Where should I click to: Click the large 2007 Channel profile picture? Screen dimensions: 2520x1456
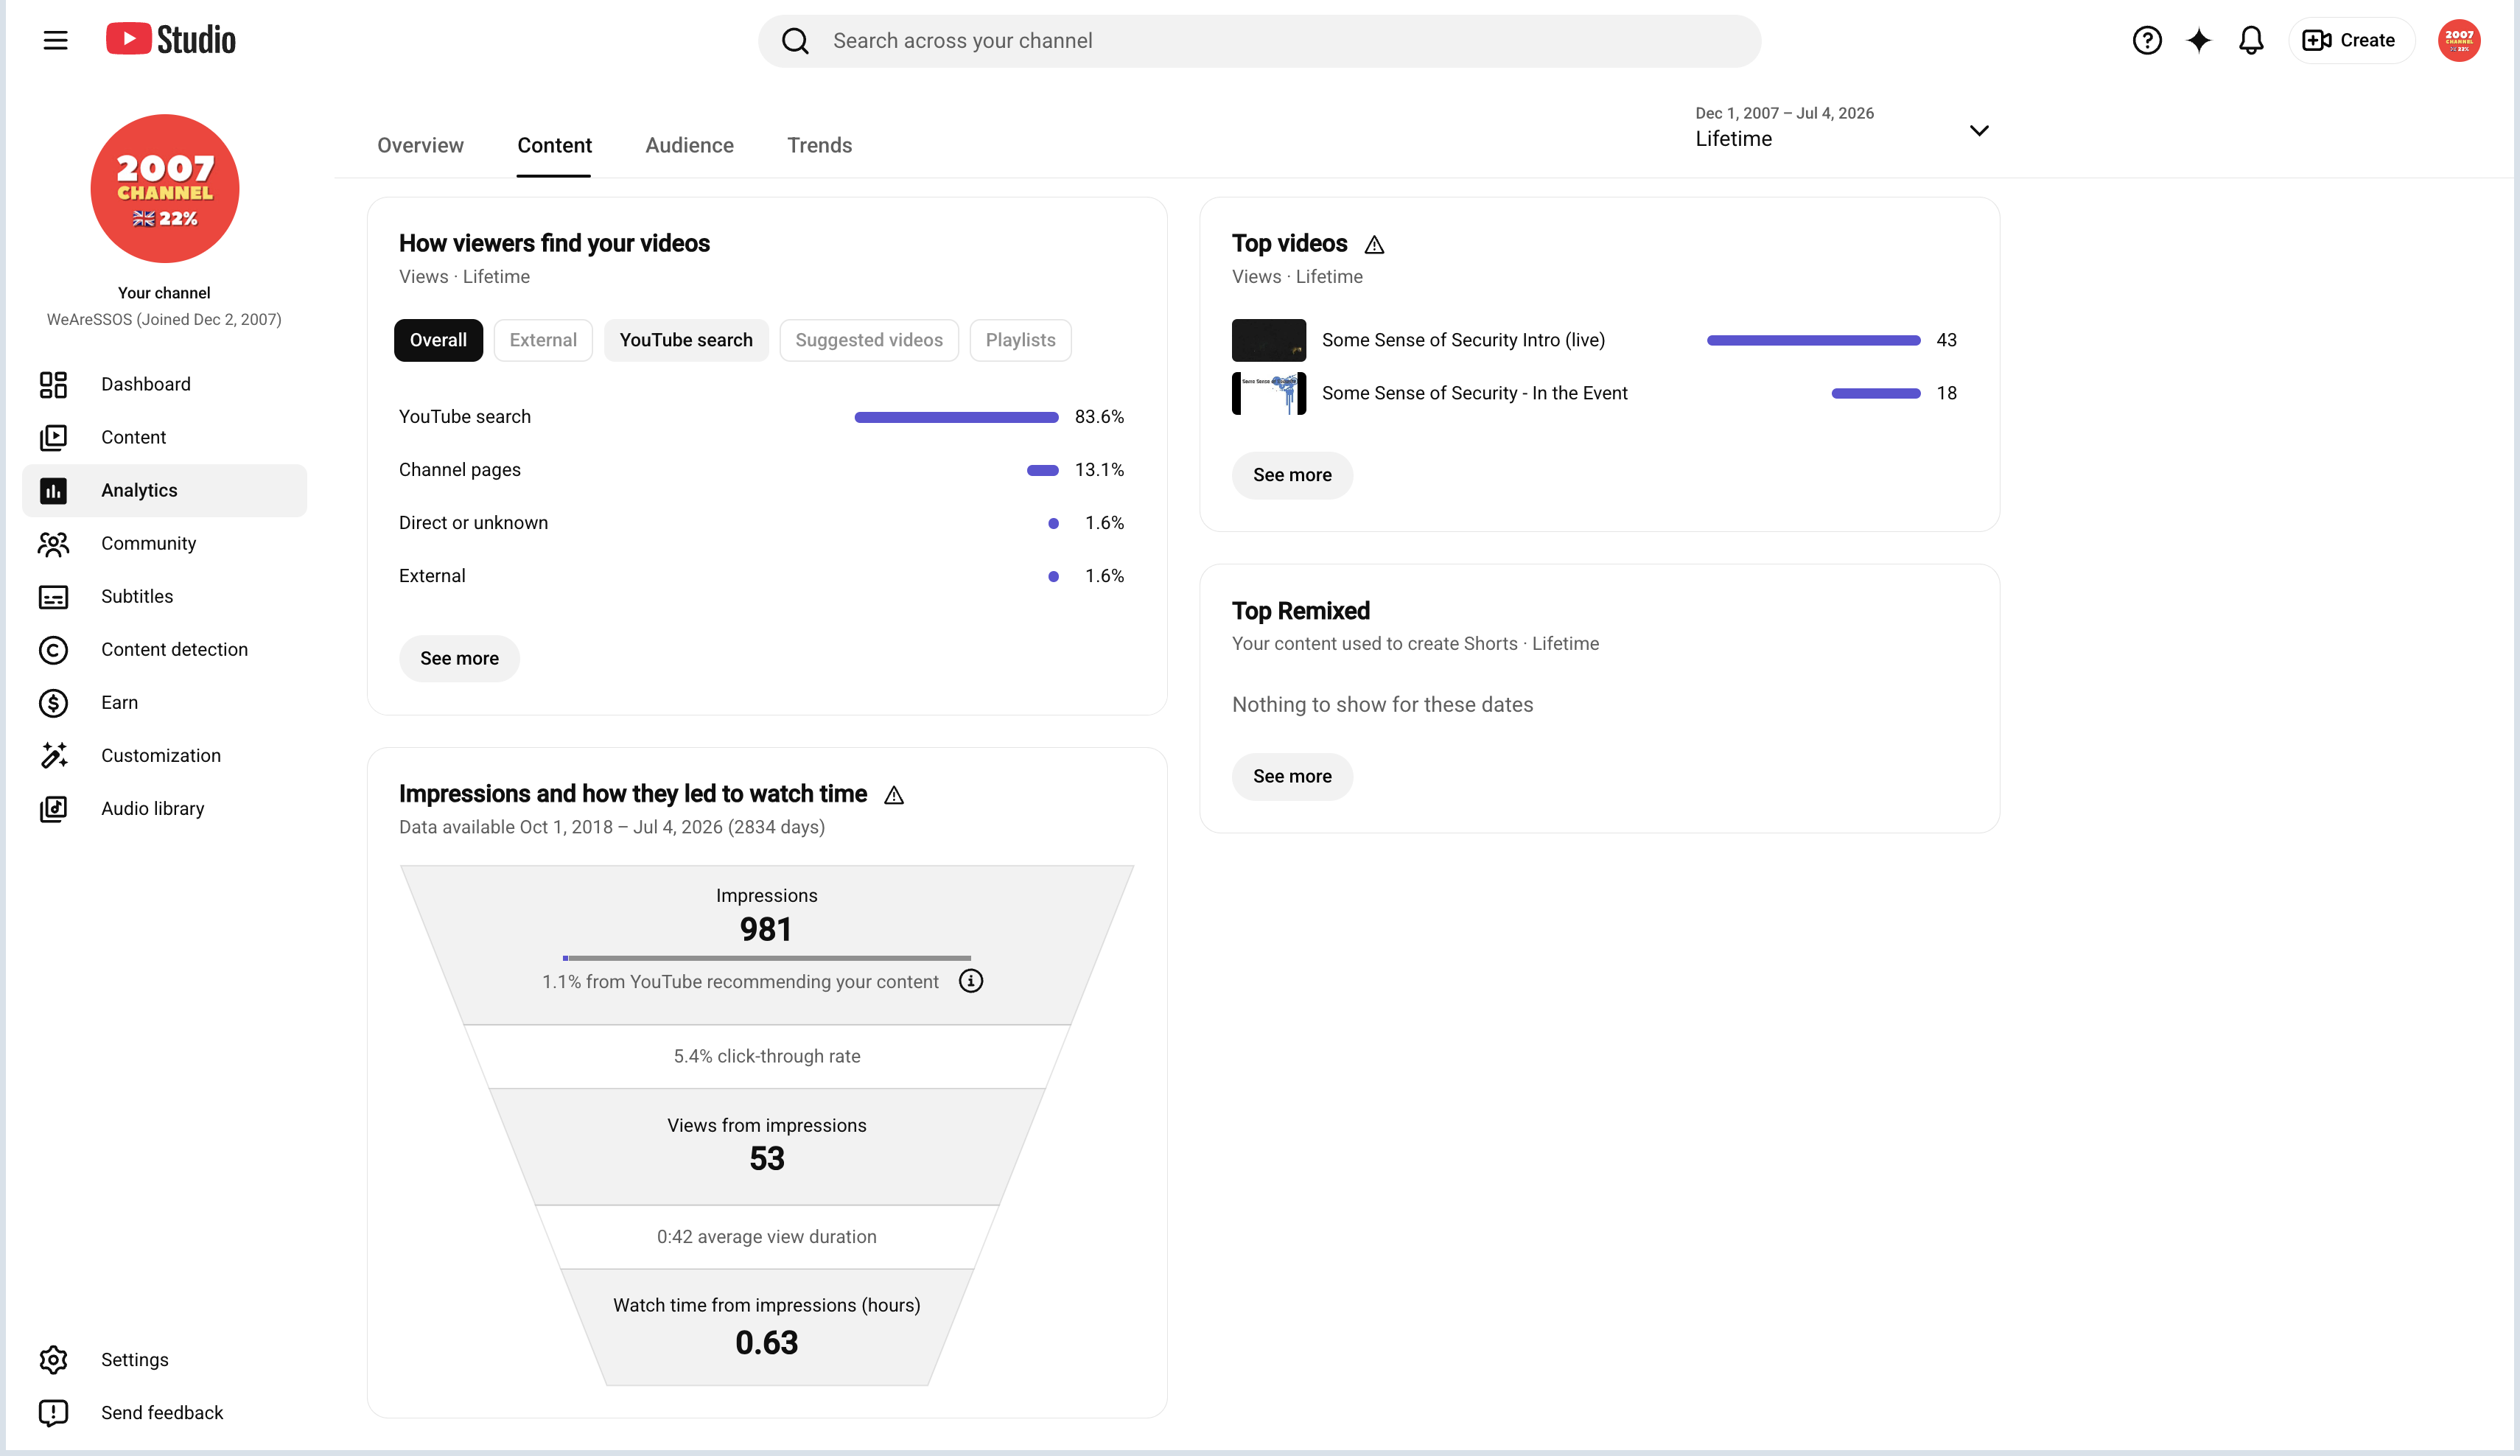coord(165,188)
